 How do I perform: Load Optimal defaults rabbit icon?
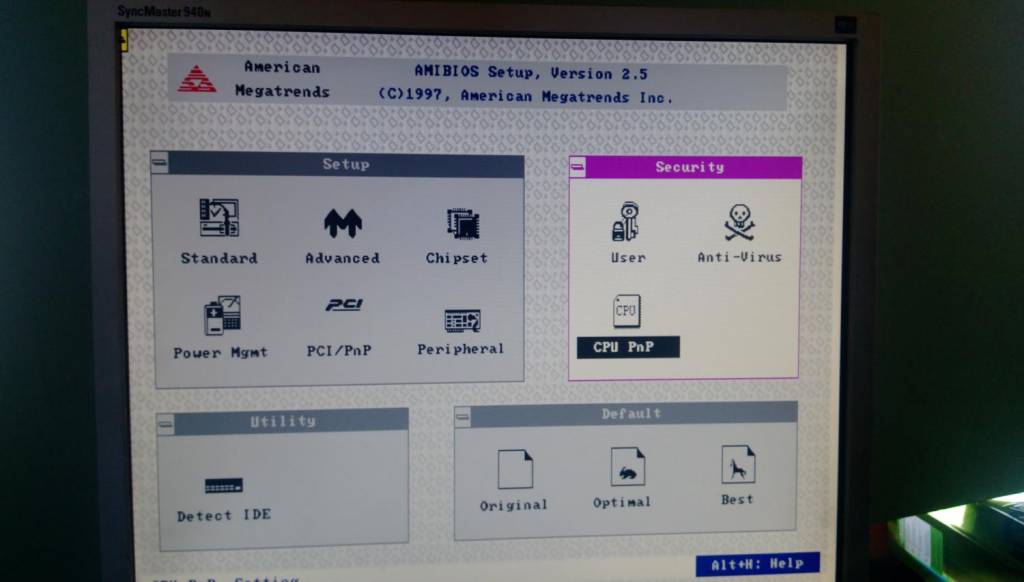coord(628,466)
